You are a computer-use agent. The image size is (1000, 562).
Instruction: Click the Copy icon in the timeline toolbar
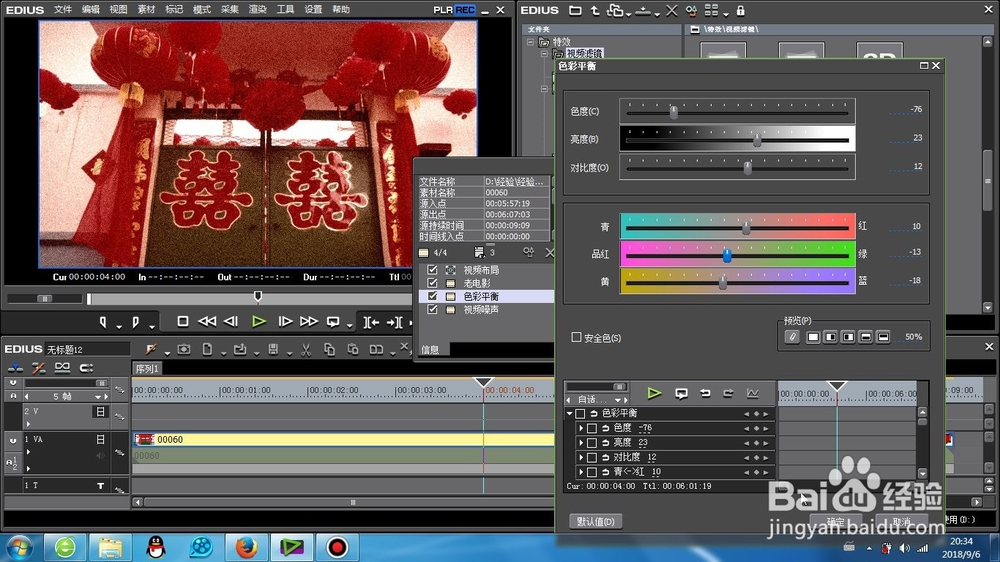pos(329,349)
